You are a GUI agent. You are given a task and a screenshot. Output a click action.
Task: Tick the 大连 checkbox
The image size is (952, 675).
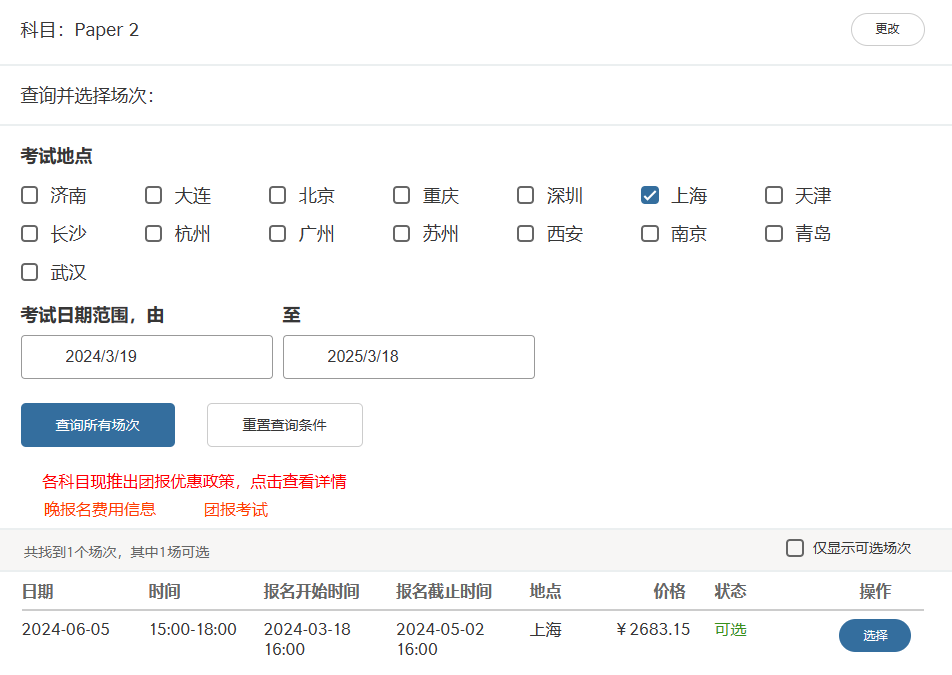click(x=154, y=195)
